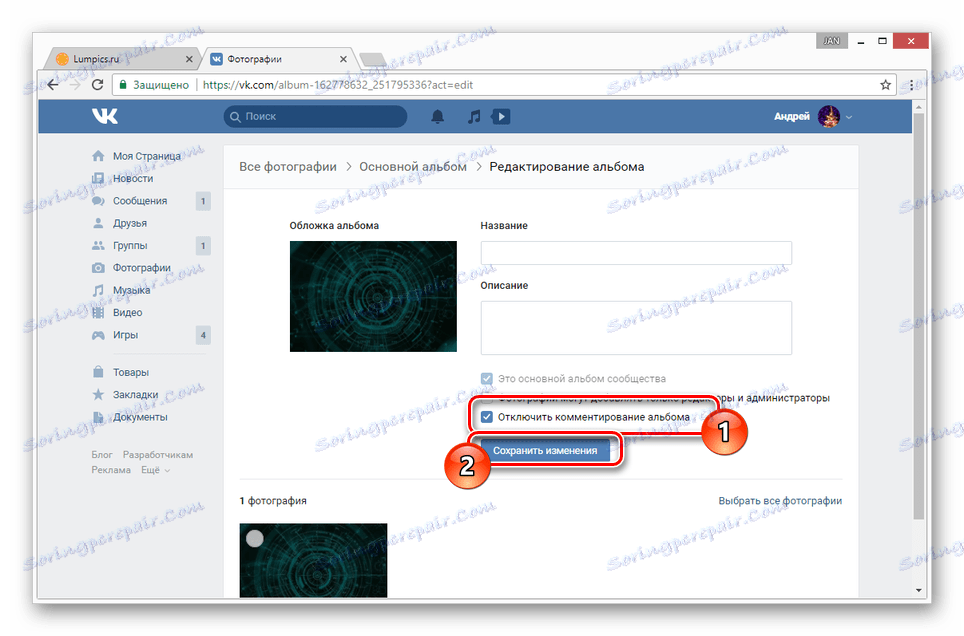Screen dimensions: 964x636
Task: Open a new browser tab
Action: [373, 60]
